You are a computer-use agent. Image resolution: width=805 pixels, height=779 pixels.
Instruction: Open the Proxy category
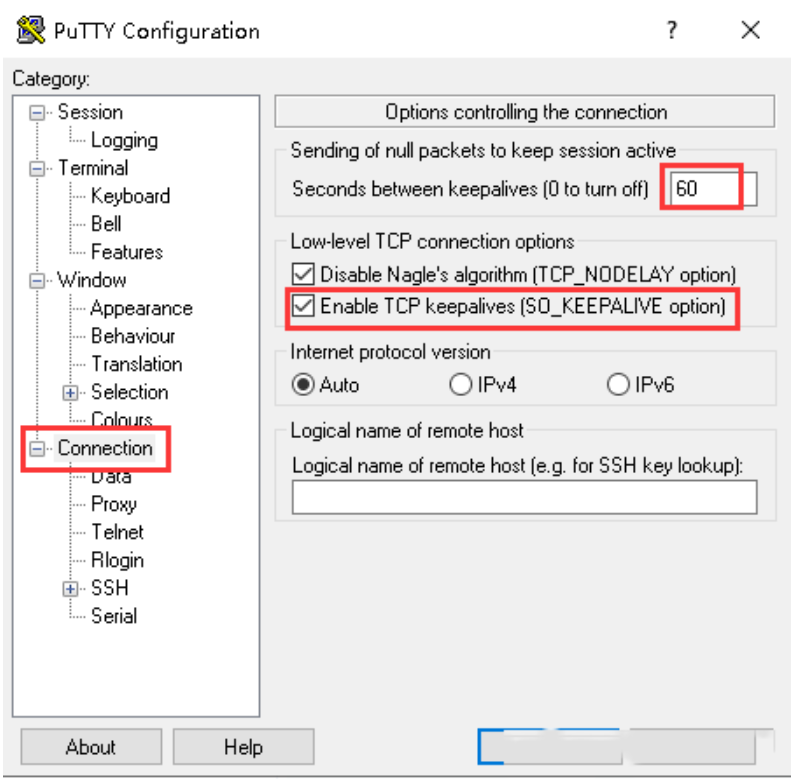114,504
